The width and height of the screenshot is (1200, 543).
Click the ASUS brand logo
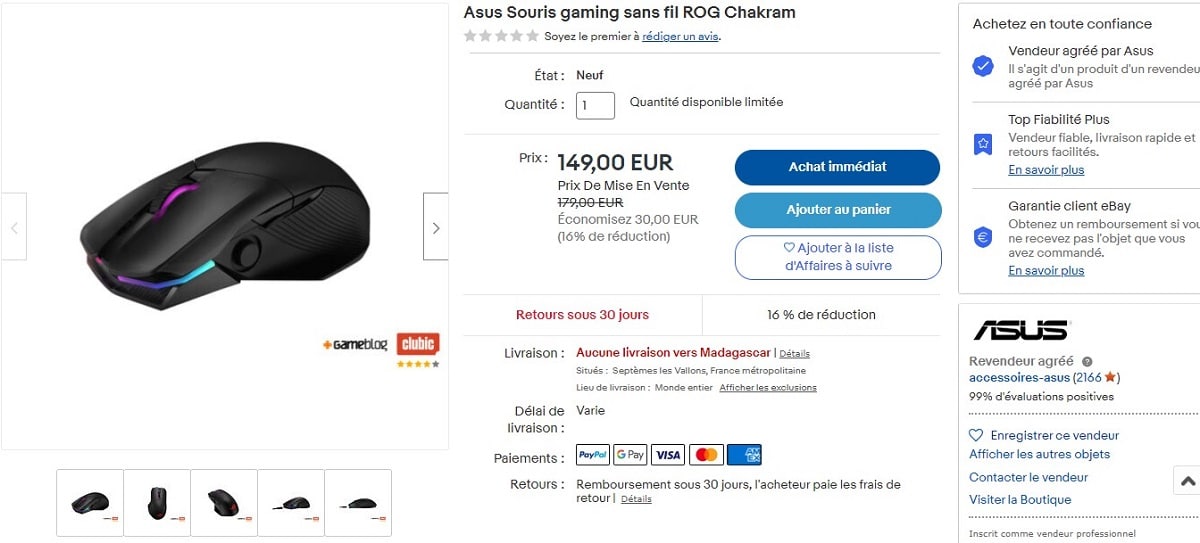pyautogui.click(x=1021, y=330)
